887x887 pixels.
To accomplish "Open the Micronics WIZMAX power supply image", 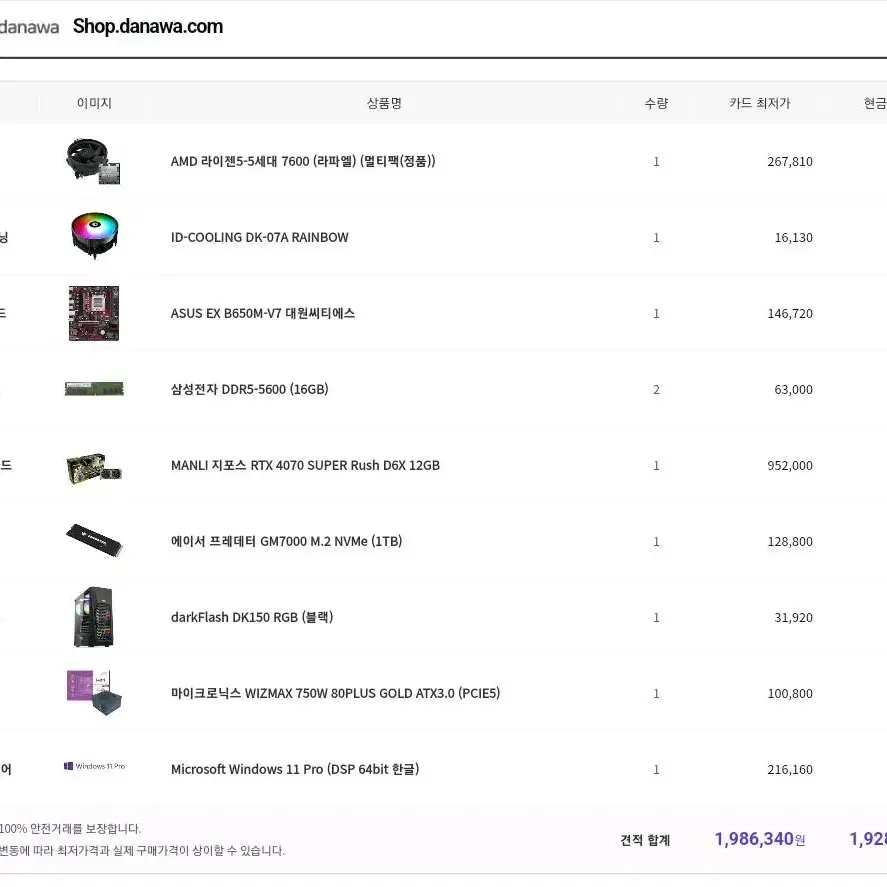I will point(94,692).
